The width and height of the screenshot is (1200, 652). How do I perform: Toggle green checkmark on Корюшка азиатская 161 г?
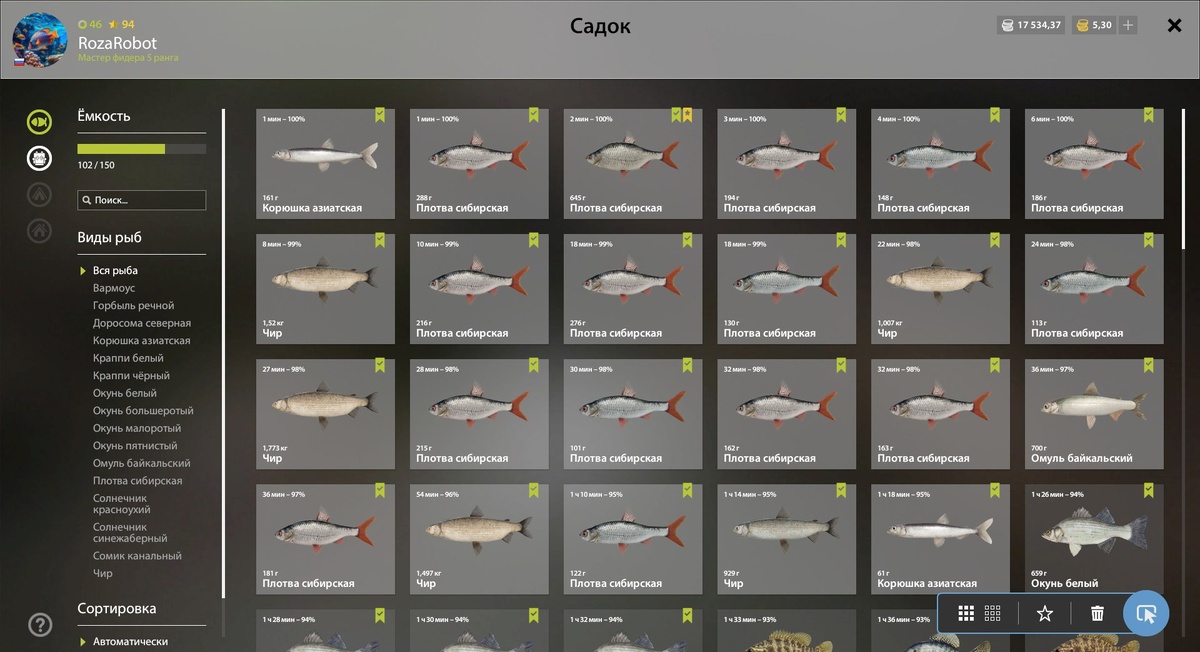click(x=380, y=115)
